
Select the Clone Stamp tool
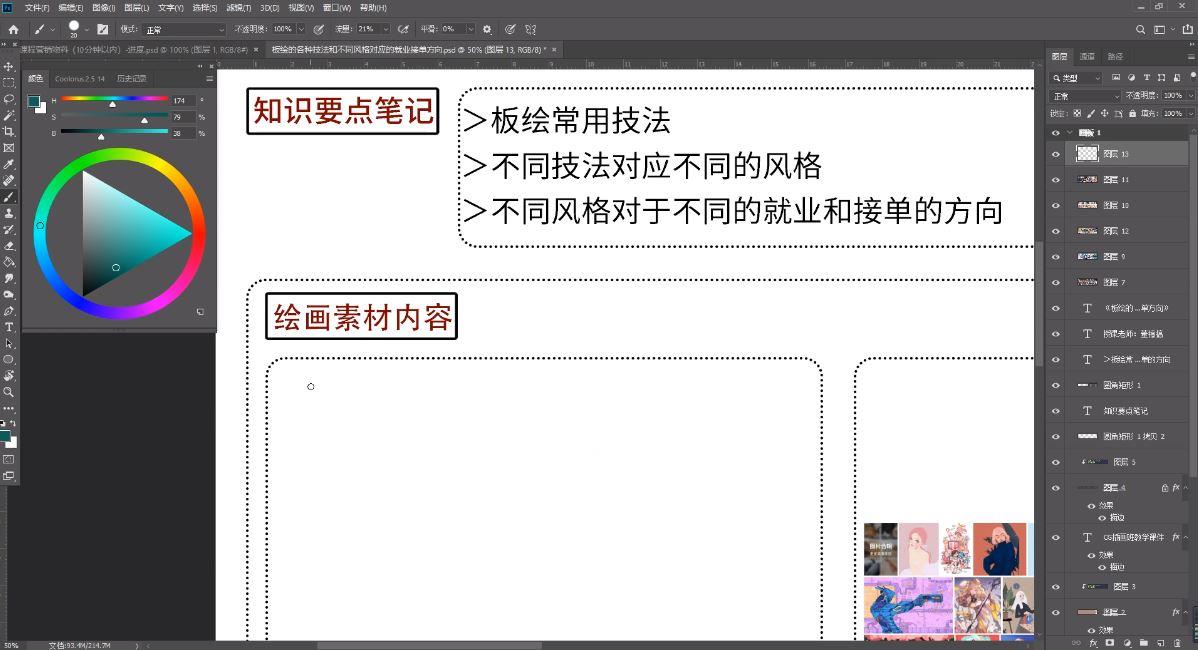tap(8, 213)
